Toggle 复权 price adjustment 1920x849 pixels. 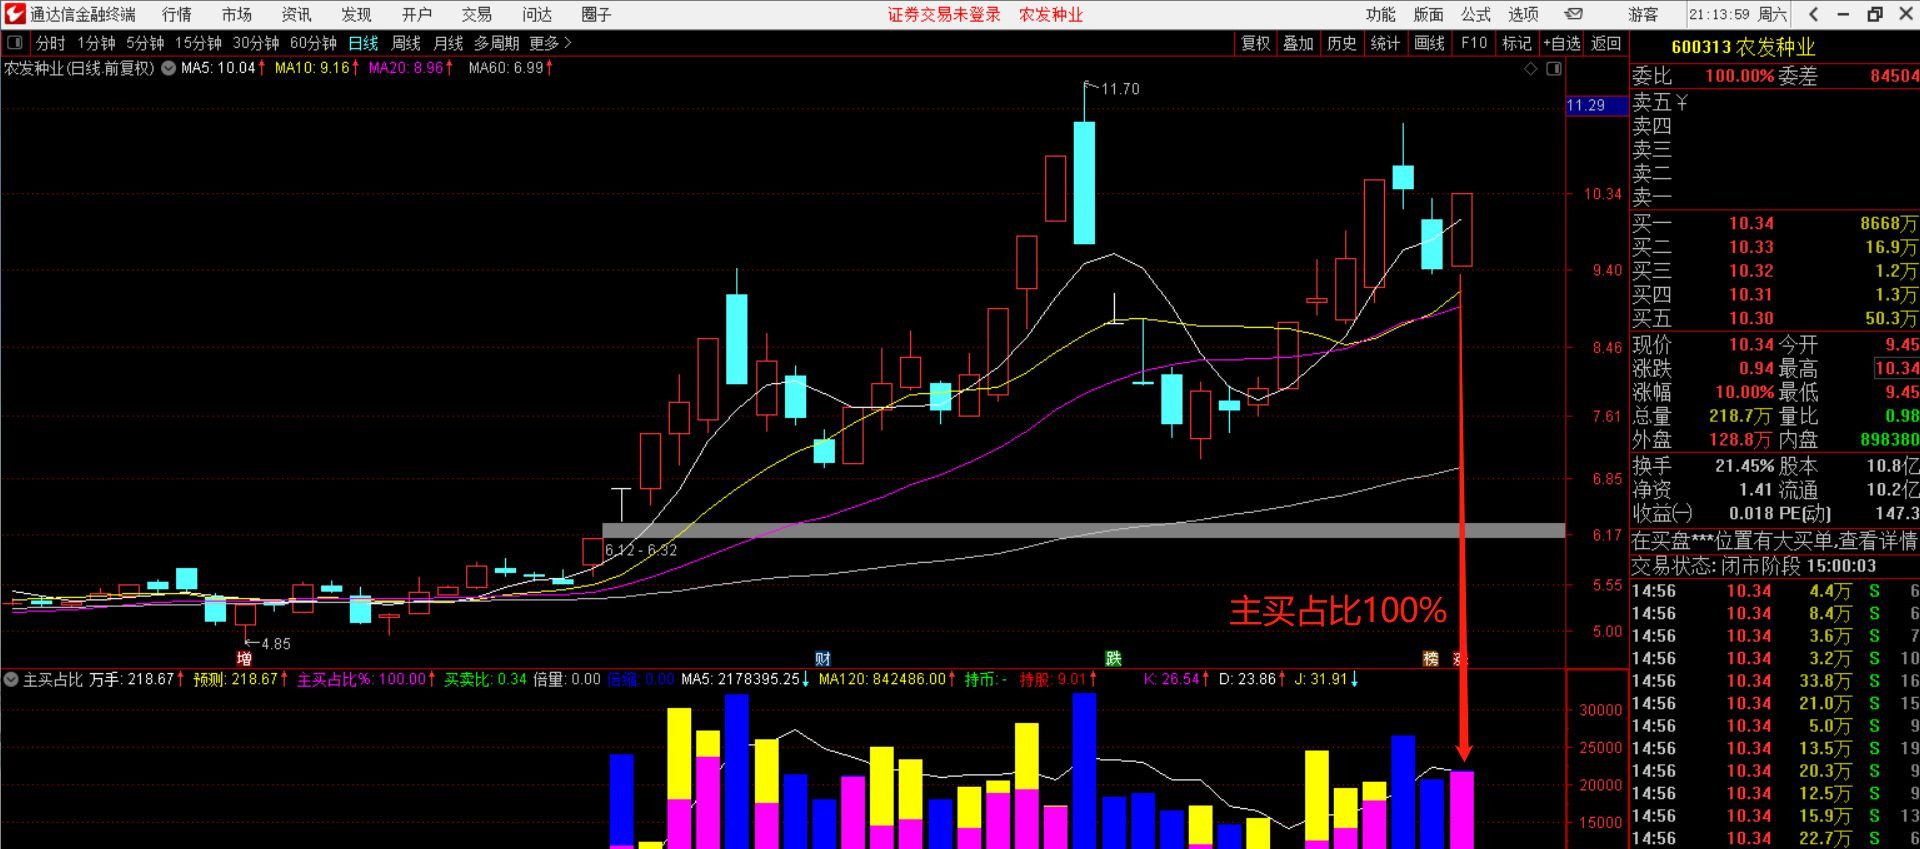pos(1255,43)
